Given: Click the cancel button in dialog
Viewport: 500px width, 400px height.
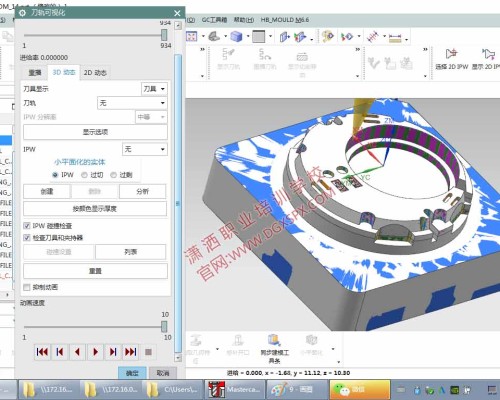Looking at the screenshot, I should click(x=163, y=373).
